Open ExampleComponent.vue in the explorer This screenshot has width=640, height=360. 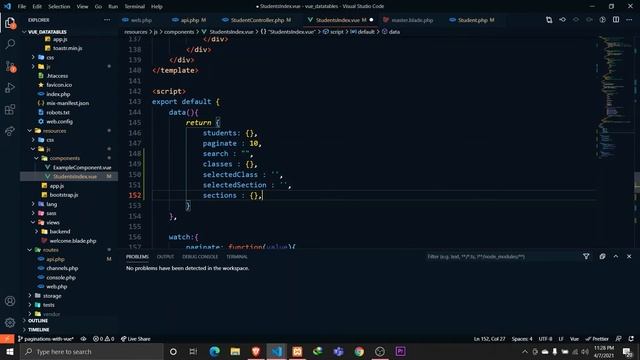coord(82,167)
